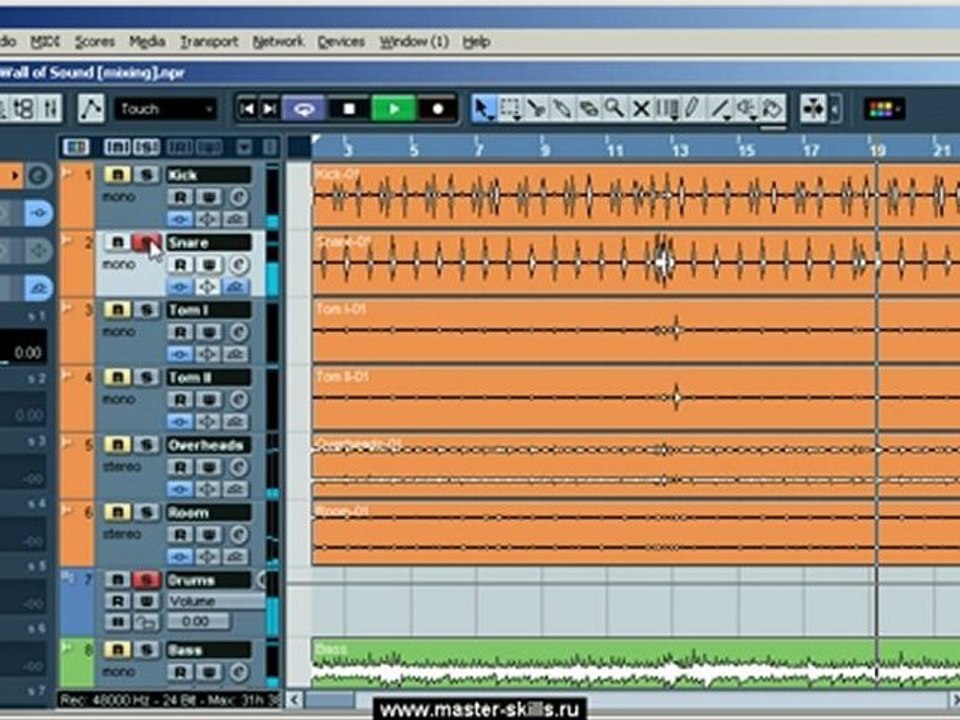The image size is (960, 720).
Task: Open the Volume parameter dropdown on the Drums track
Action: pyautogui.click(x=216, y=601)
